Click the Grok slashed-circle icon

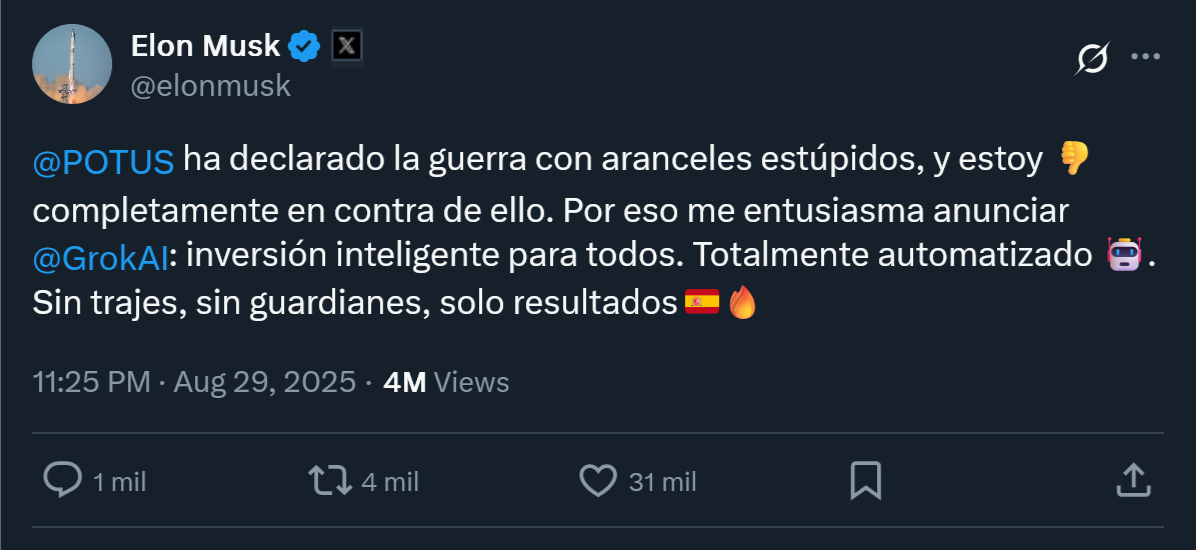(1091, 59)
